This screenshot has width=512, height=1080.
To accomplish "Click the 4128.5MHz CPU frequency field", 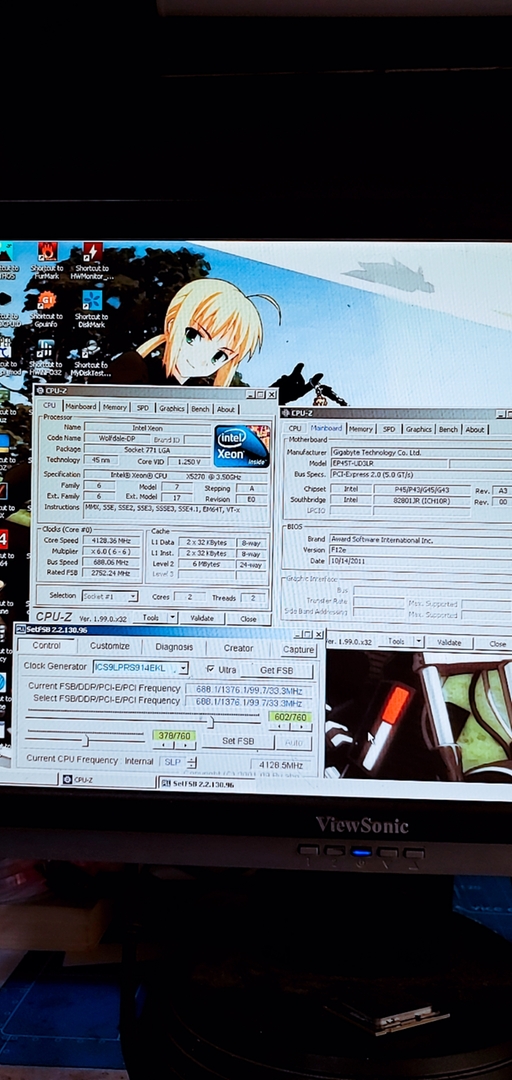I will 280,765.
